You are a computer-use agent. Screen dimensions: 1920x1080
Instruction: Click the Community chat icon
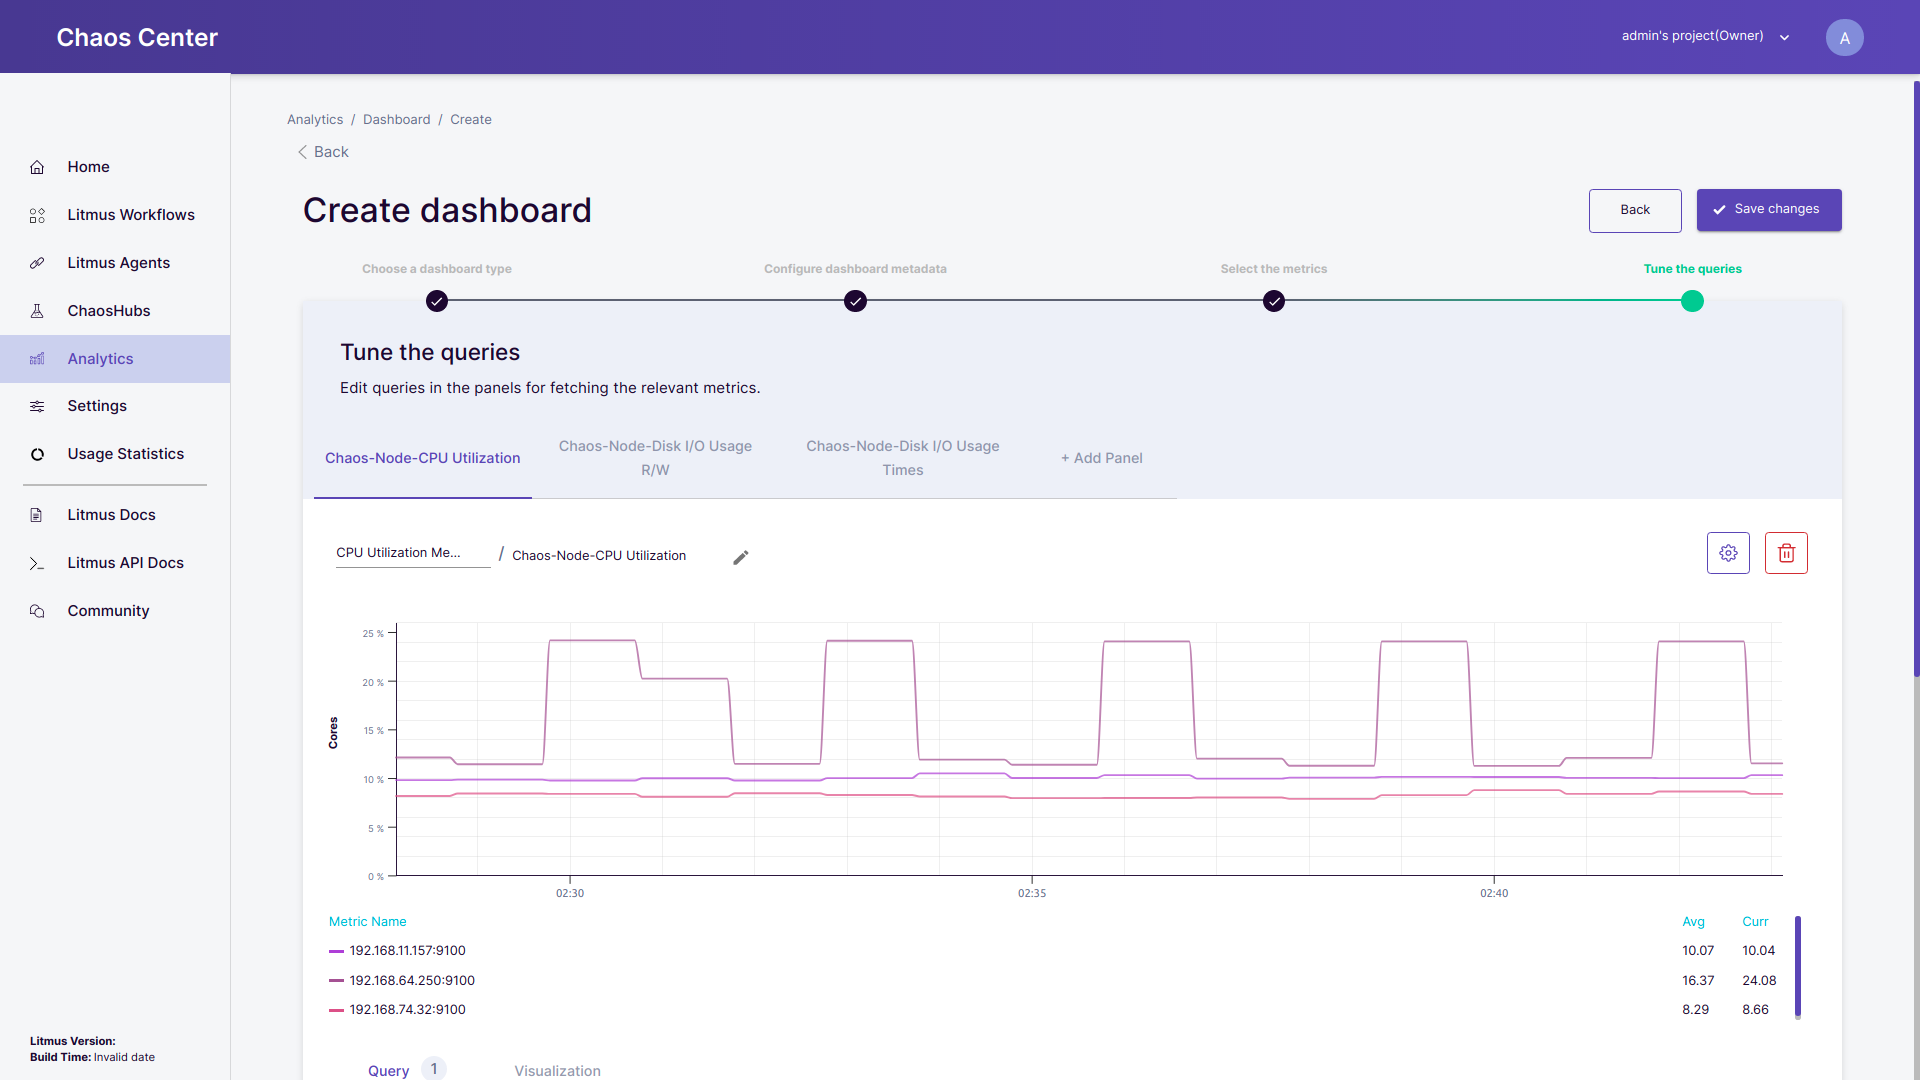pos(37,611)
